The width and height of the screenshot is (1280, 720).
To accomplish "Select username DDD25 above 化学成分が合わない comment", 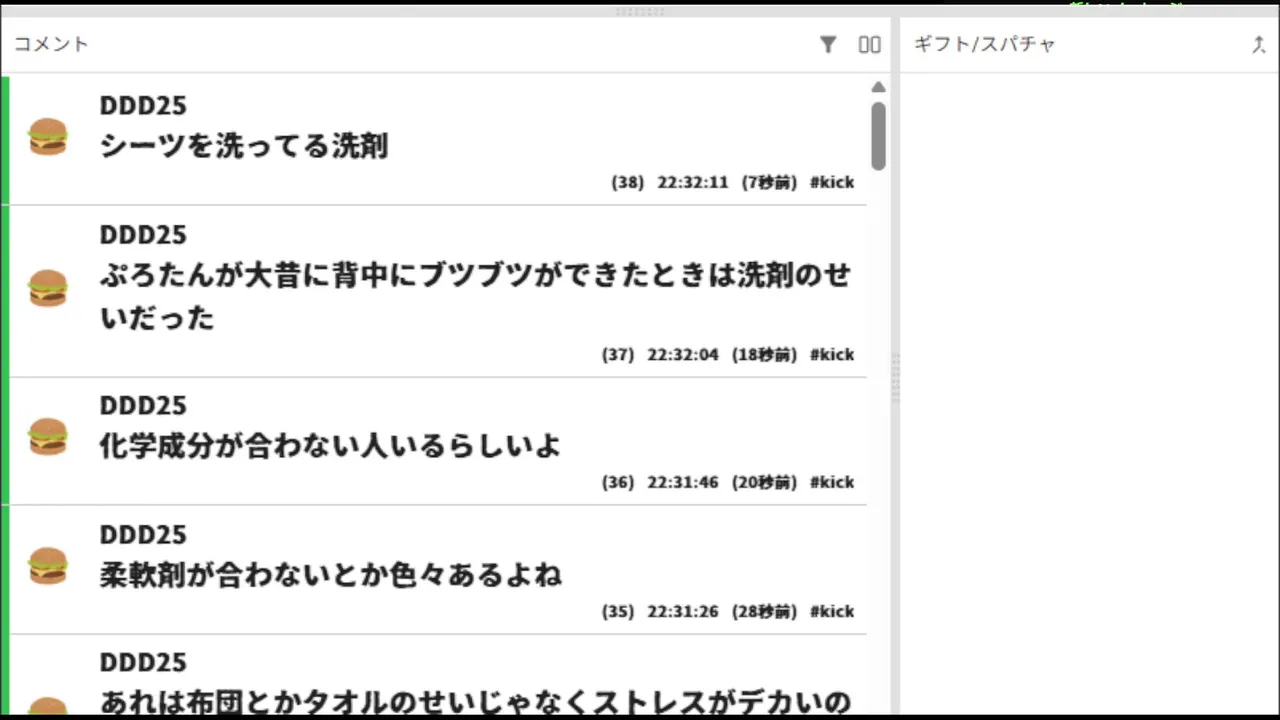I will tap(143, 406).
